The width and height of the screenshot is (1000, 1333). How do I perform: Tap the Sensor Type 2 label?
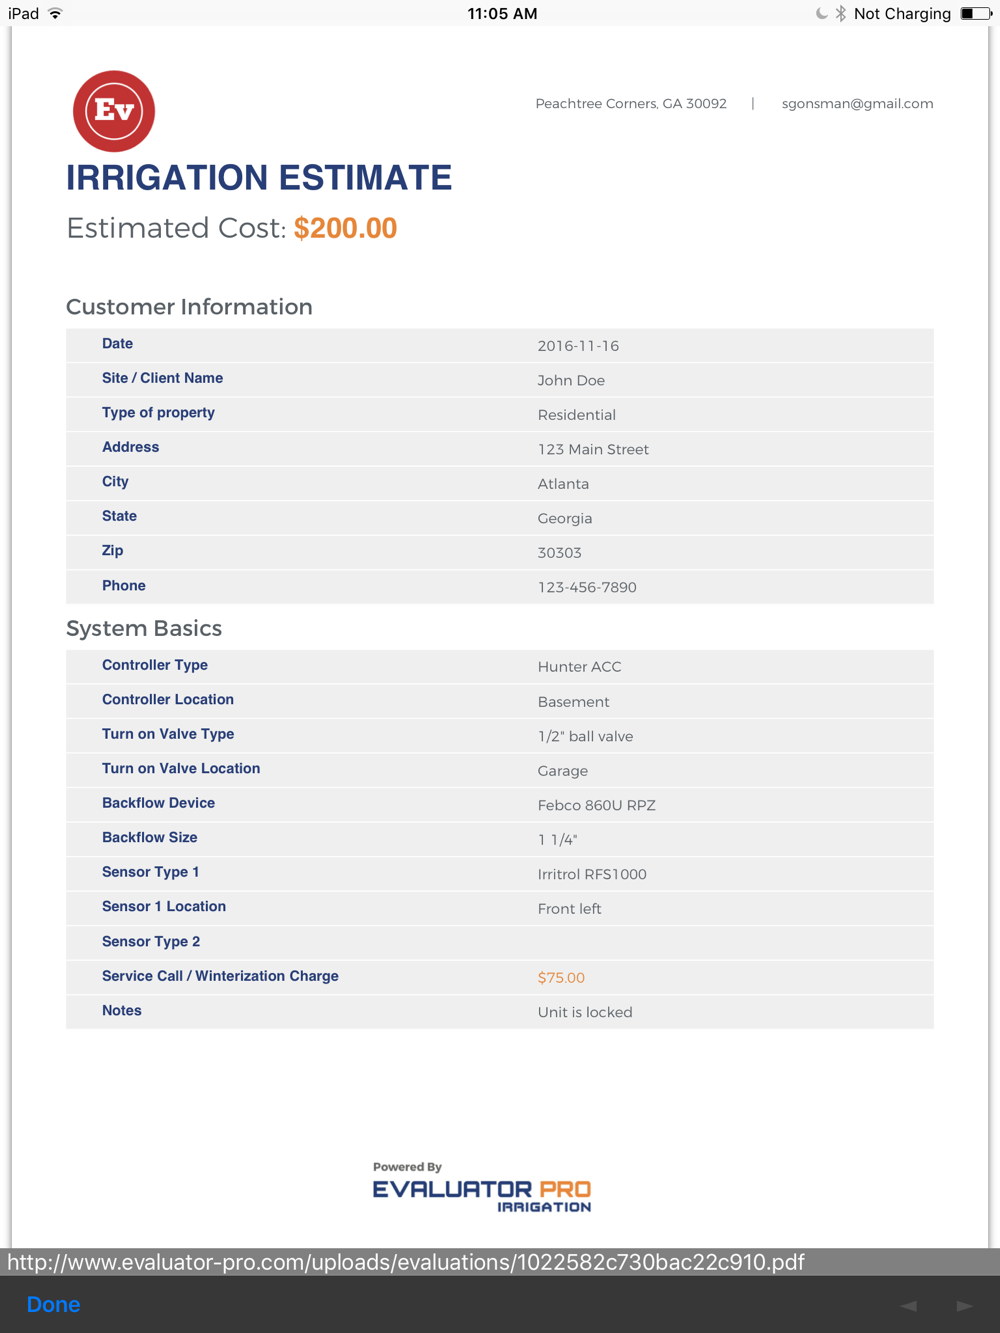[151, 941]
